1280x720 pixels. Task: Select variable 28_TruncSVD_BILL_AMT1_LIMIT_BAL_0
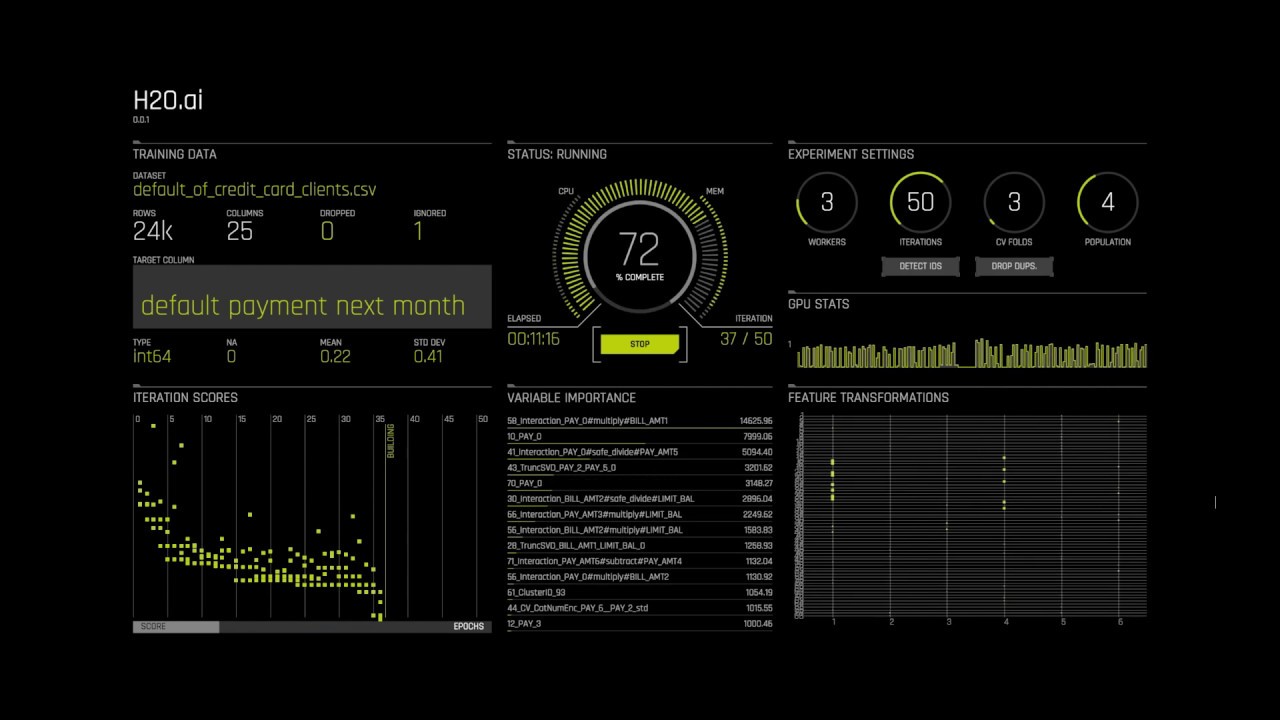pos(640,545)
